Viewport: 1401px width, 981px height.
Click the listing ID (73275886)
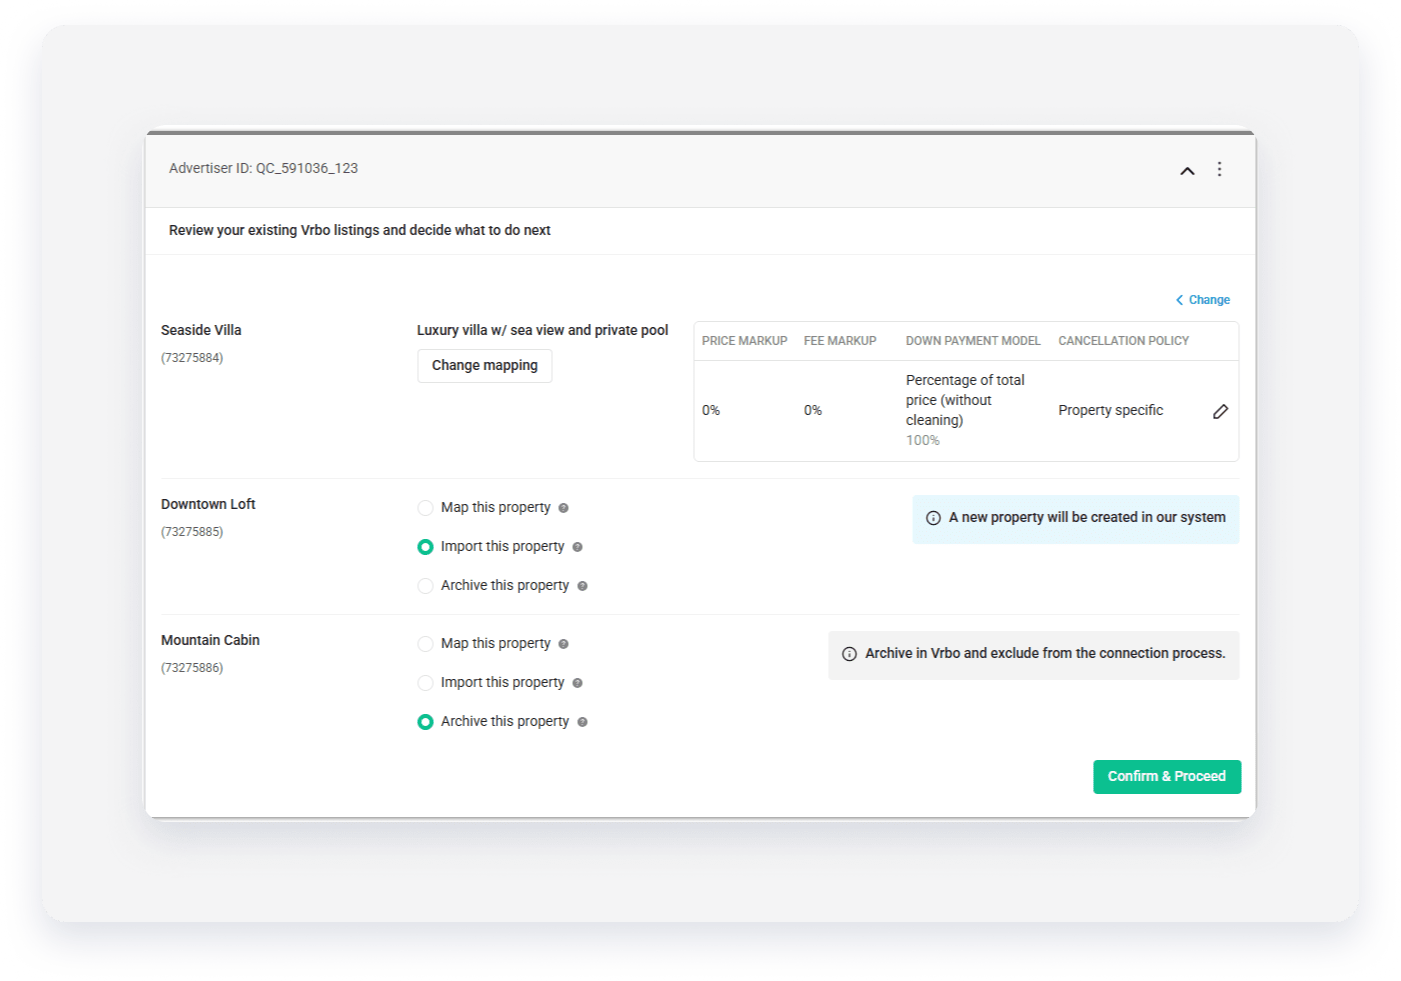point(192,668)
